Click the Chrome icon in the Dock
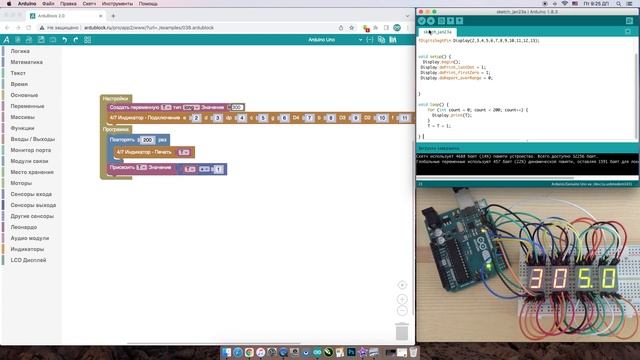The image size is (640, 360). [249, 352]
